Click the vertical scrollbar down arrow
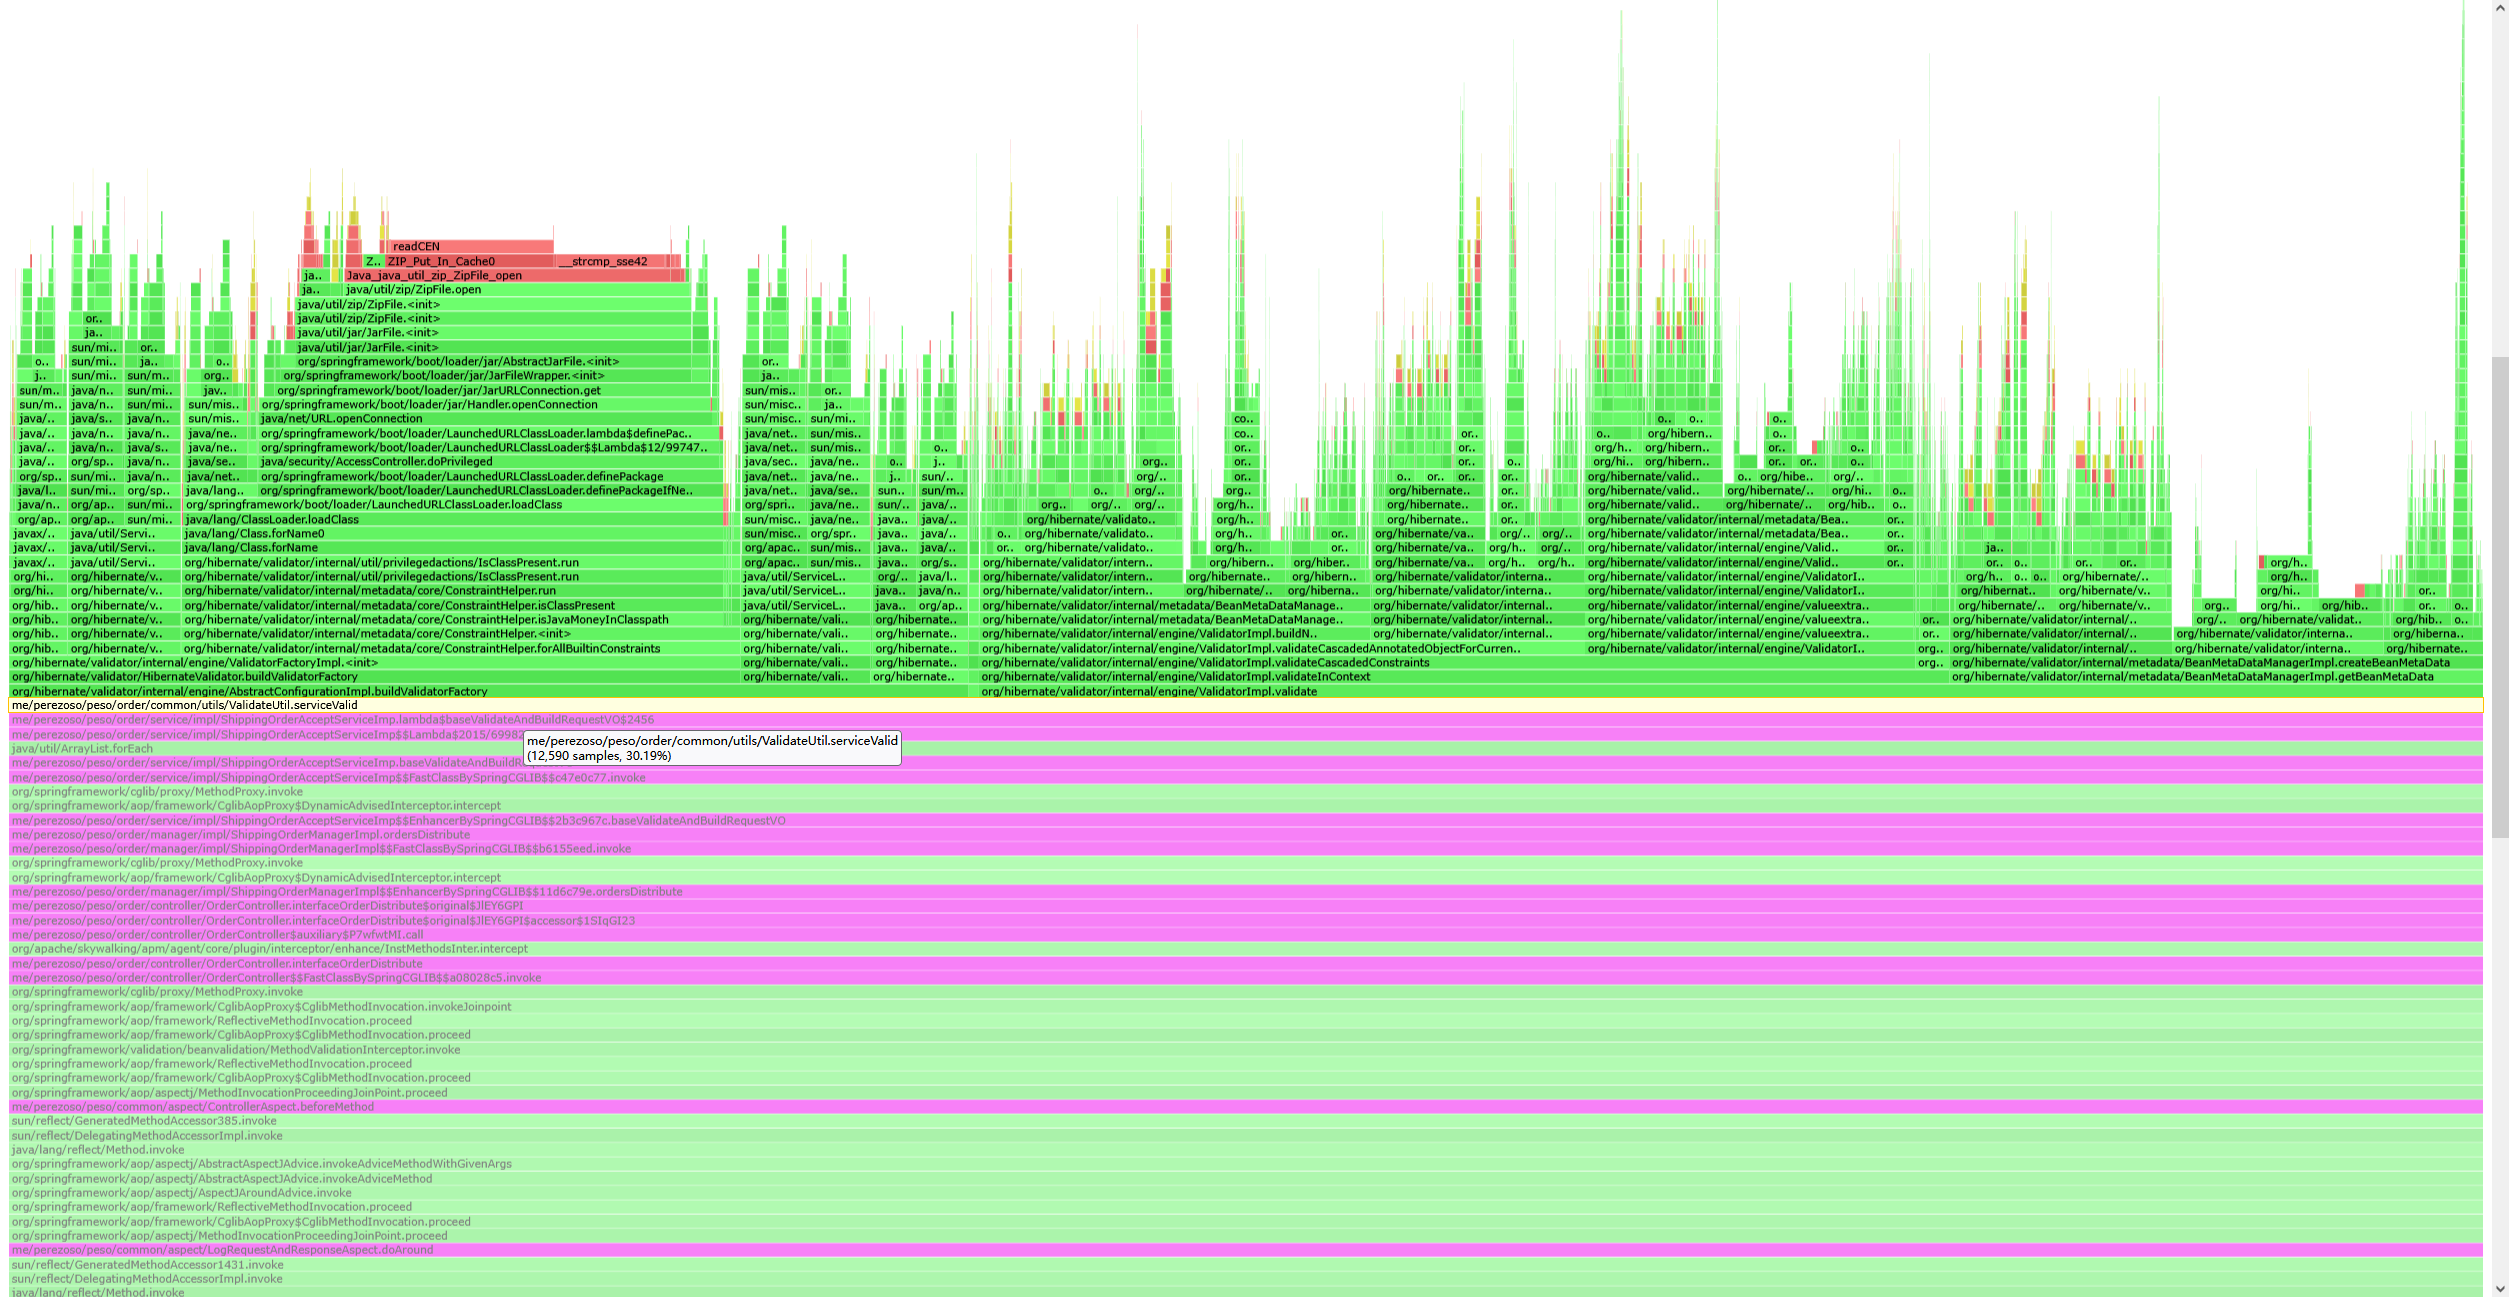The image size is (2509, 1297). [x=2499, y=1288]
